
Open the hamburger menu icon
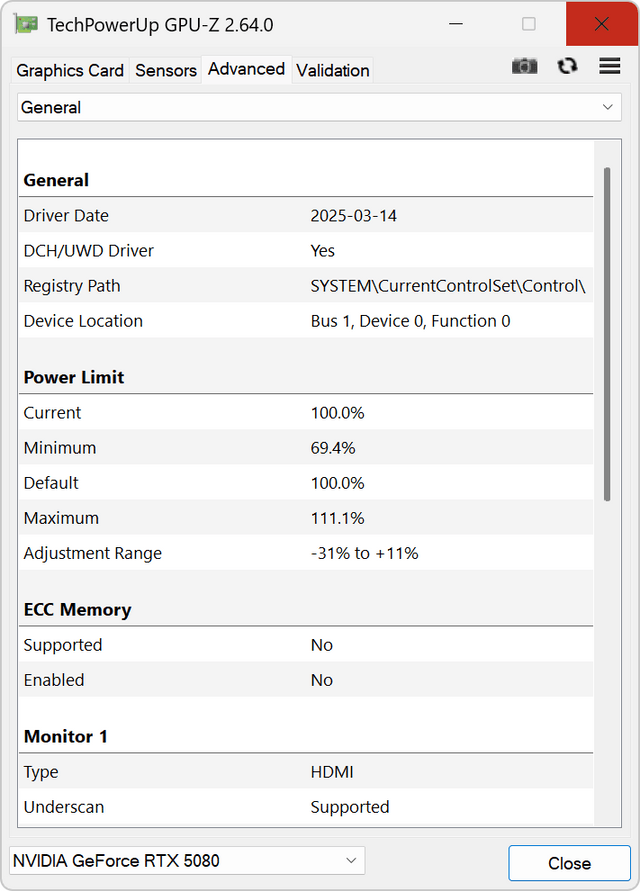tap(609, 66)
